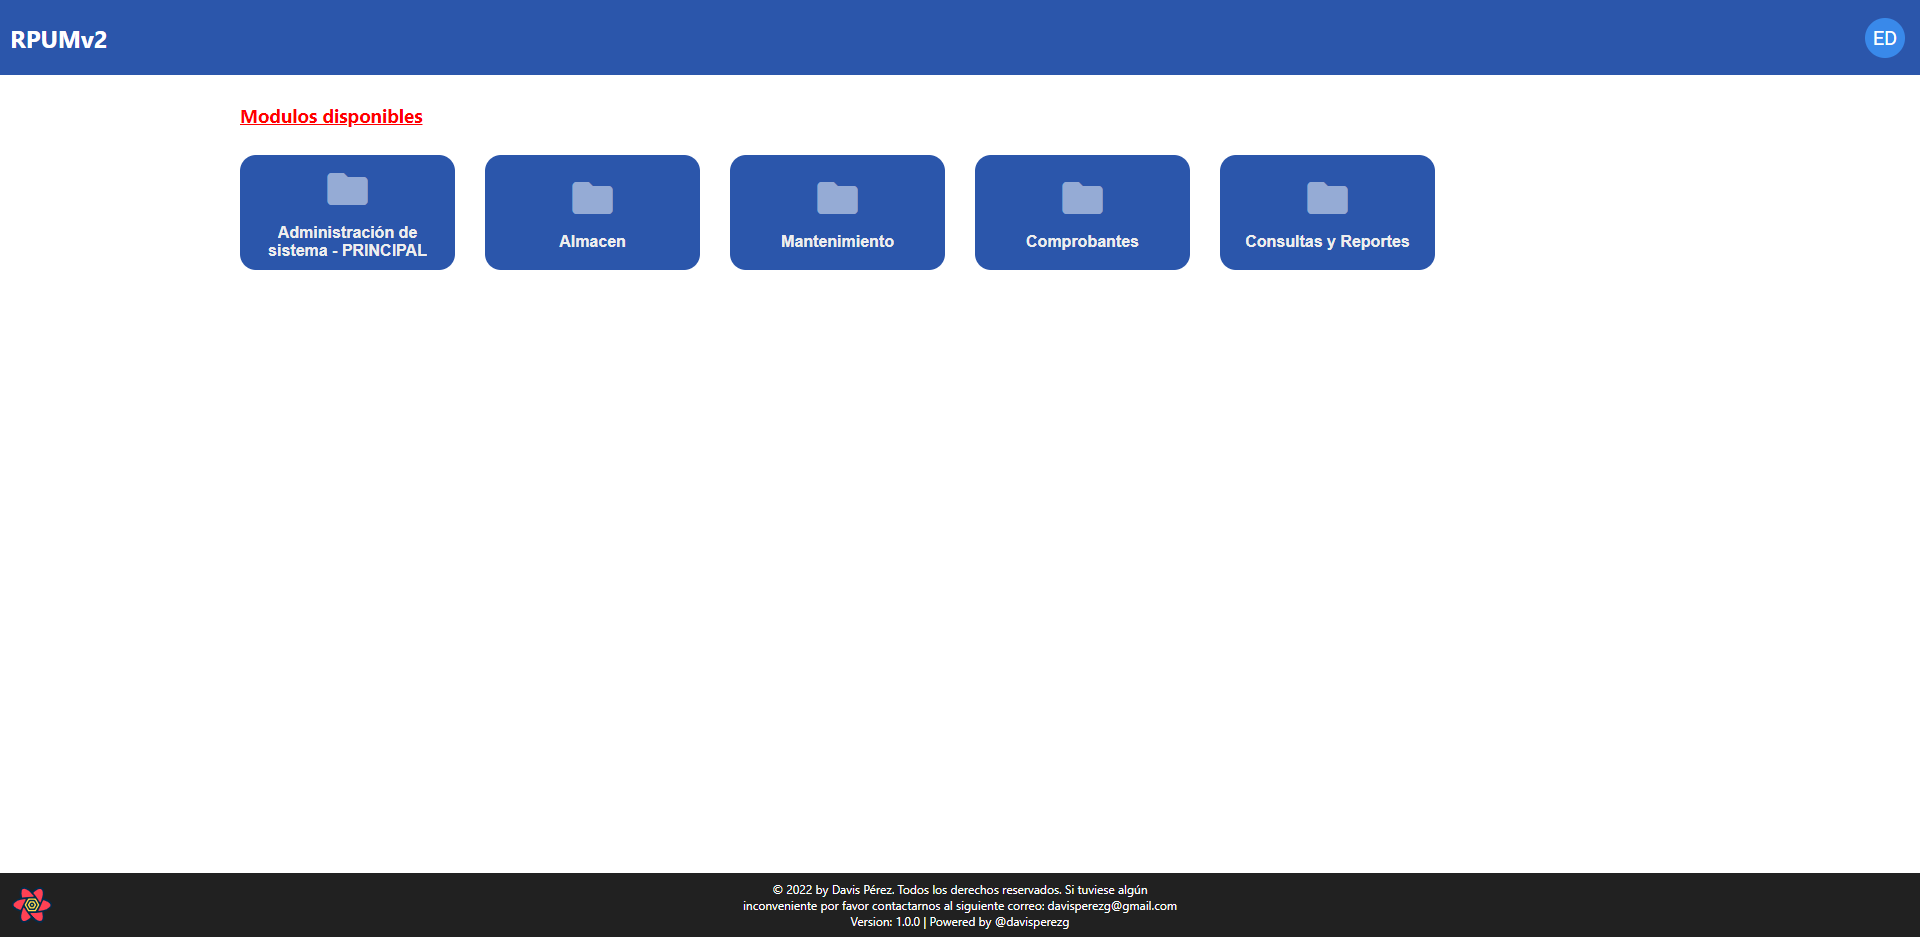Go to the Mantenimiento module label
Screen dimensions: 1920x937
[837, 241]
